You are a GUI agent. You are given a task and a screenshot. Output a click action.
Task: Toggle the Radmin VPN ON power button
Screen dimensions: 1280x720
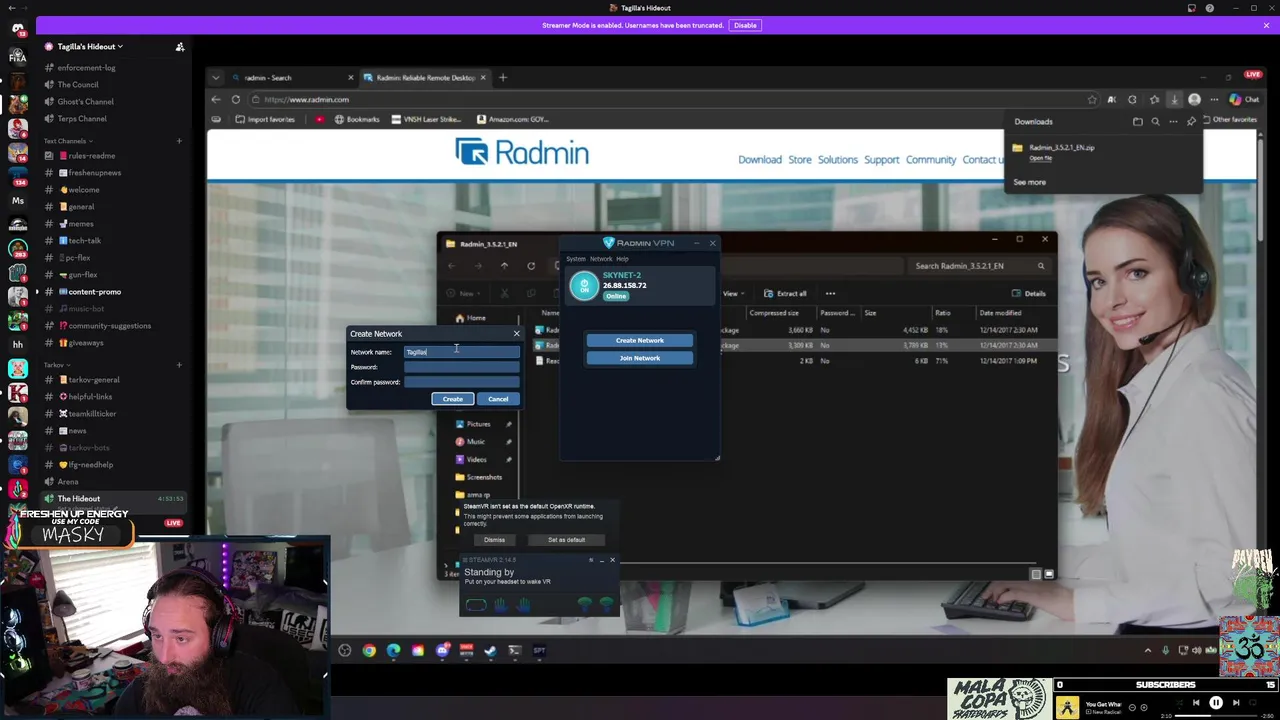click(x=584, y=286)
